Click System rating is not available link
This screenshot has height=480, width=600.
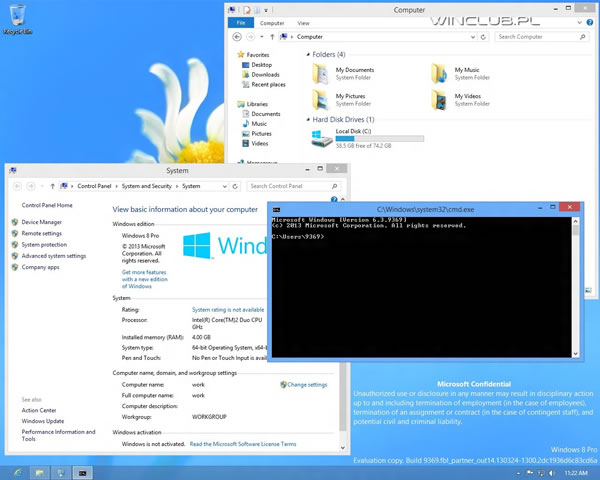click(228, 310)
